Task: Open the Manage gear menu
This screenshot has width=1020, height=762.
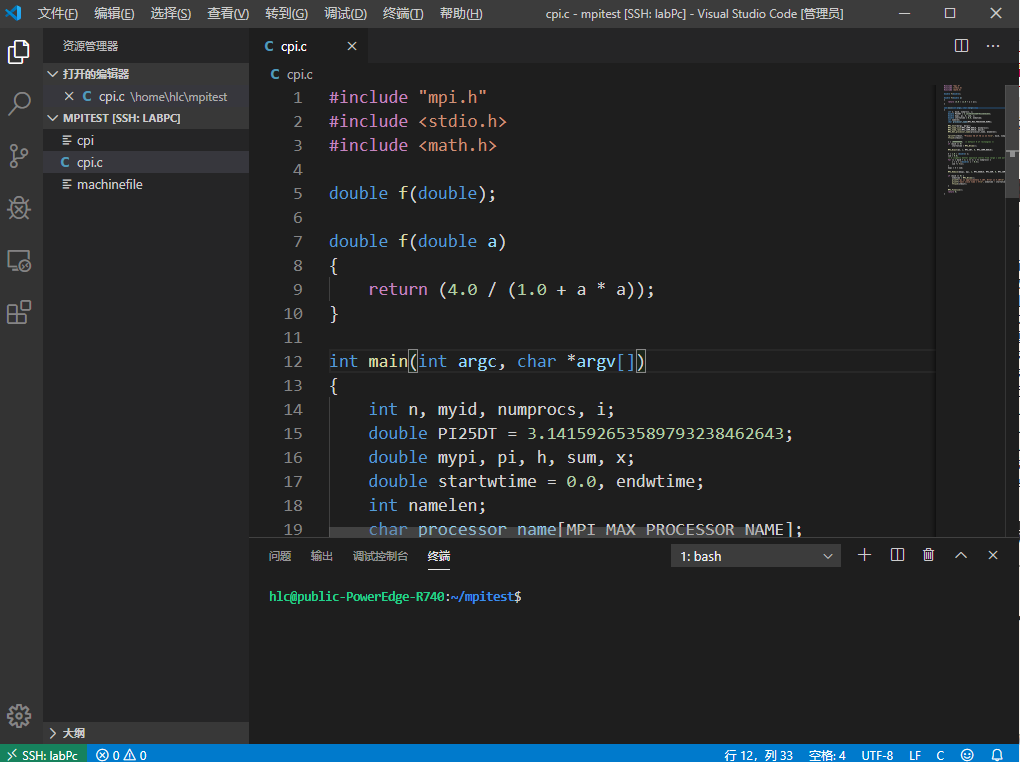Action: (x=18, y=716)
